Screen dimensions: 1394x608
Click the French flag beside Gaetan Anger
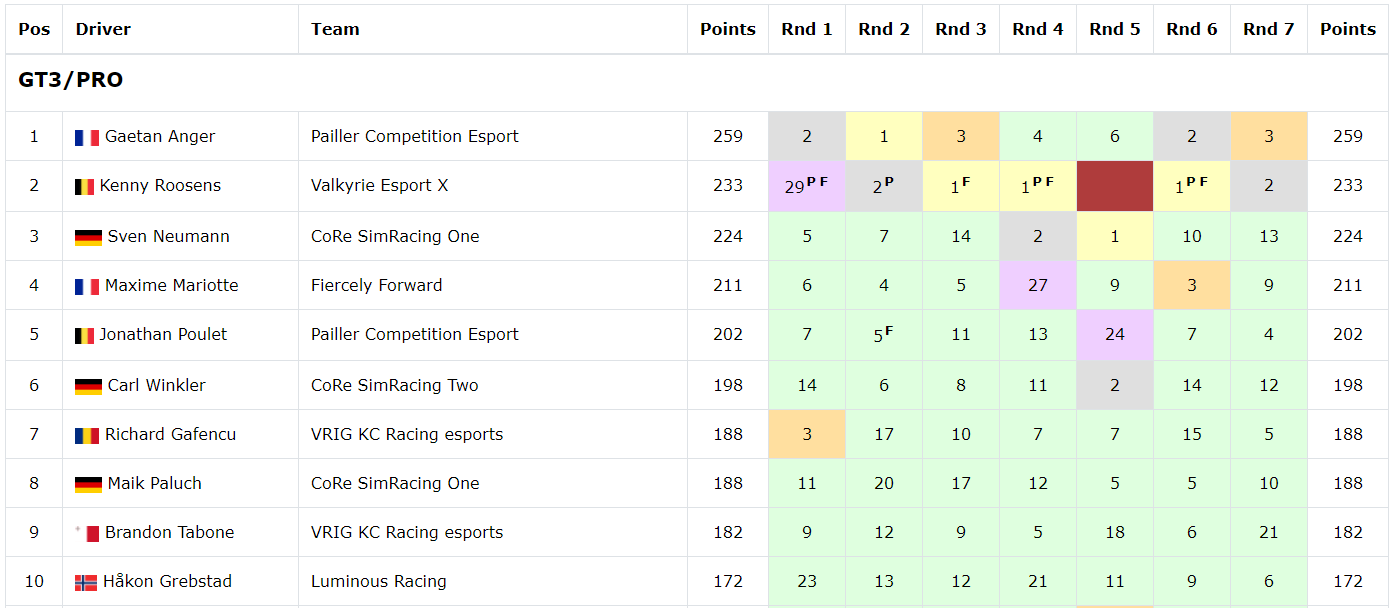coord(87,138)
